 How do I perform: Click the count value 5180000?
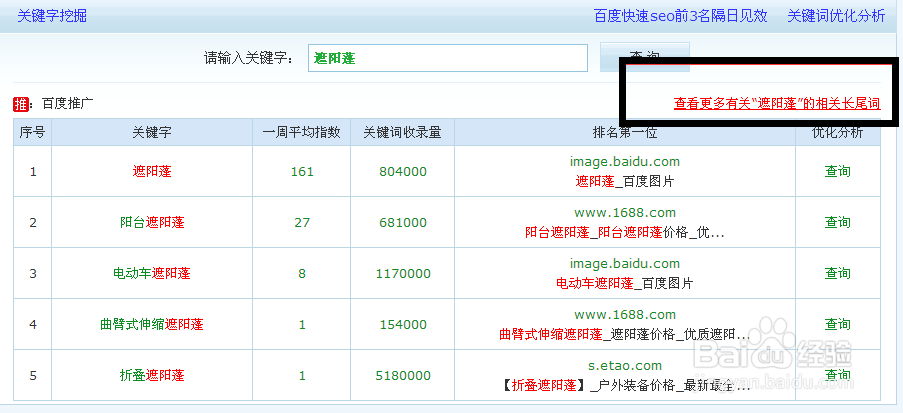point(403,376)
